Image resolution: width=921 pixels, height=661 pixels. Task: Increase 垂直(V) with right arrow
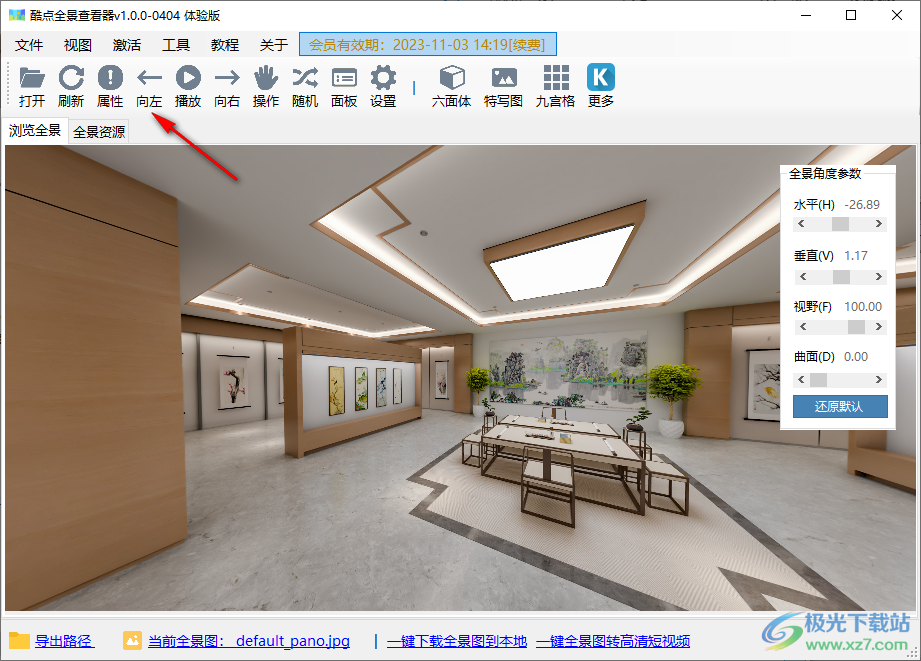tap(879, 277)
